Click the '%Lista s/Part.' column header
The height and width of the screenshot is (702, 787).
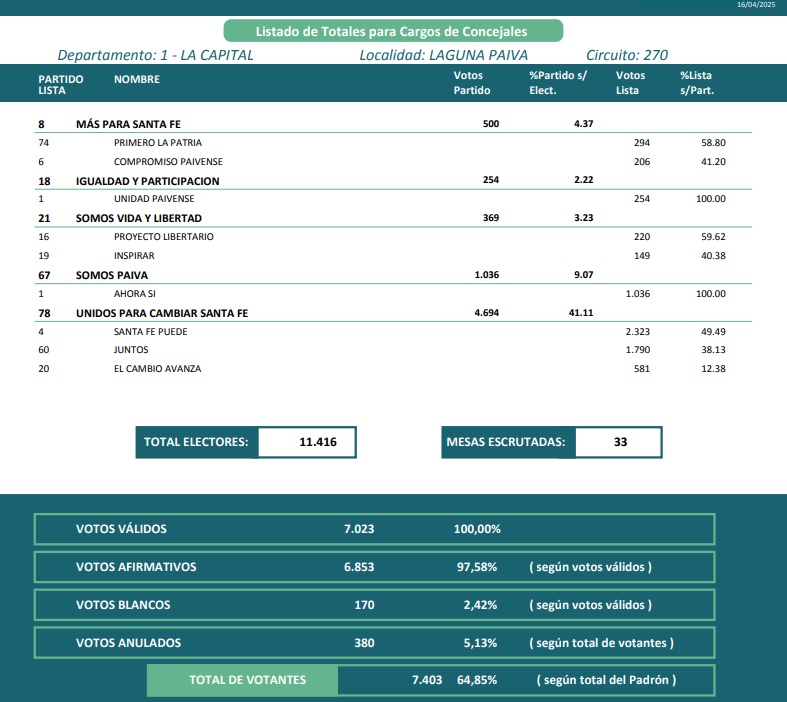pos(697,82)
